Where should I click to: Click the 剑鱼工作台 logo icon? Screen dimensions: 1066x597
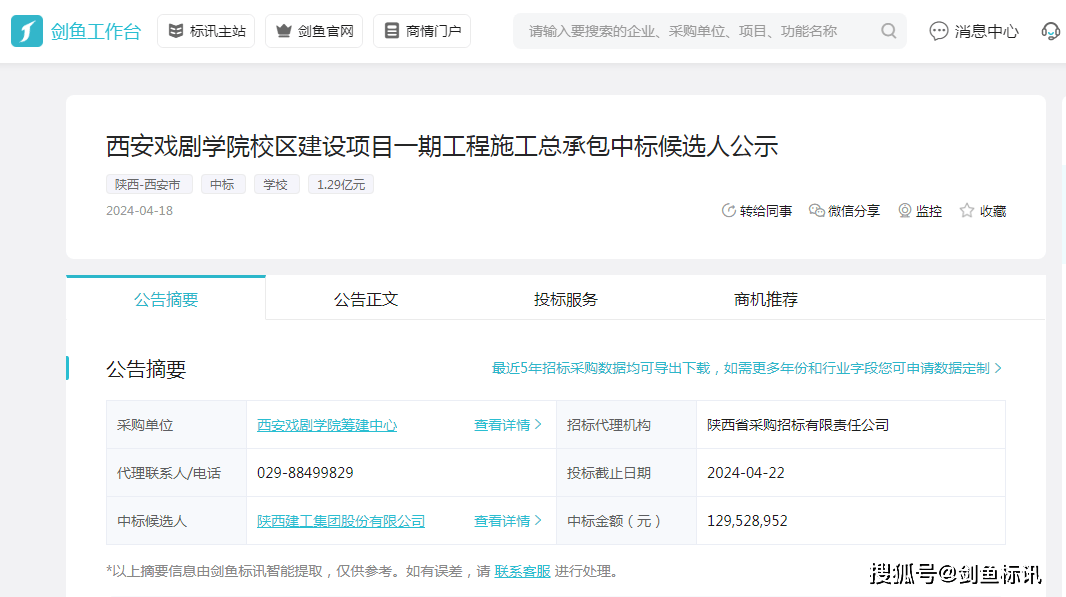[x=27, y=31]
